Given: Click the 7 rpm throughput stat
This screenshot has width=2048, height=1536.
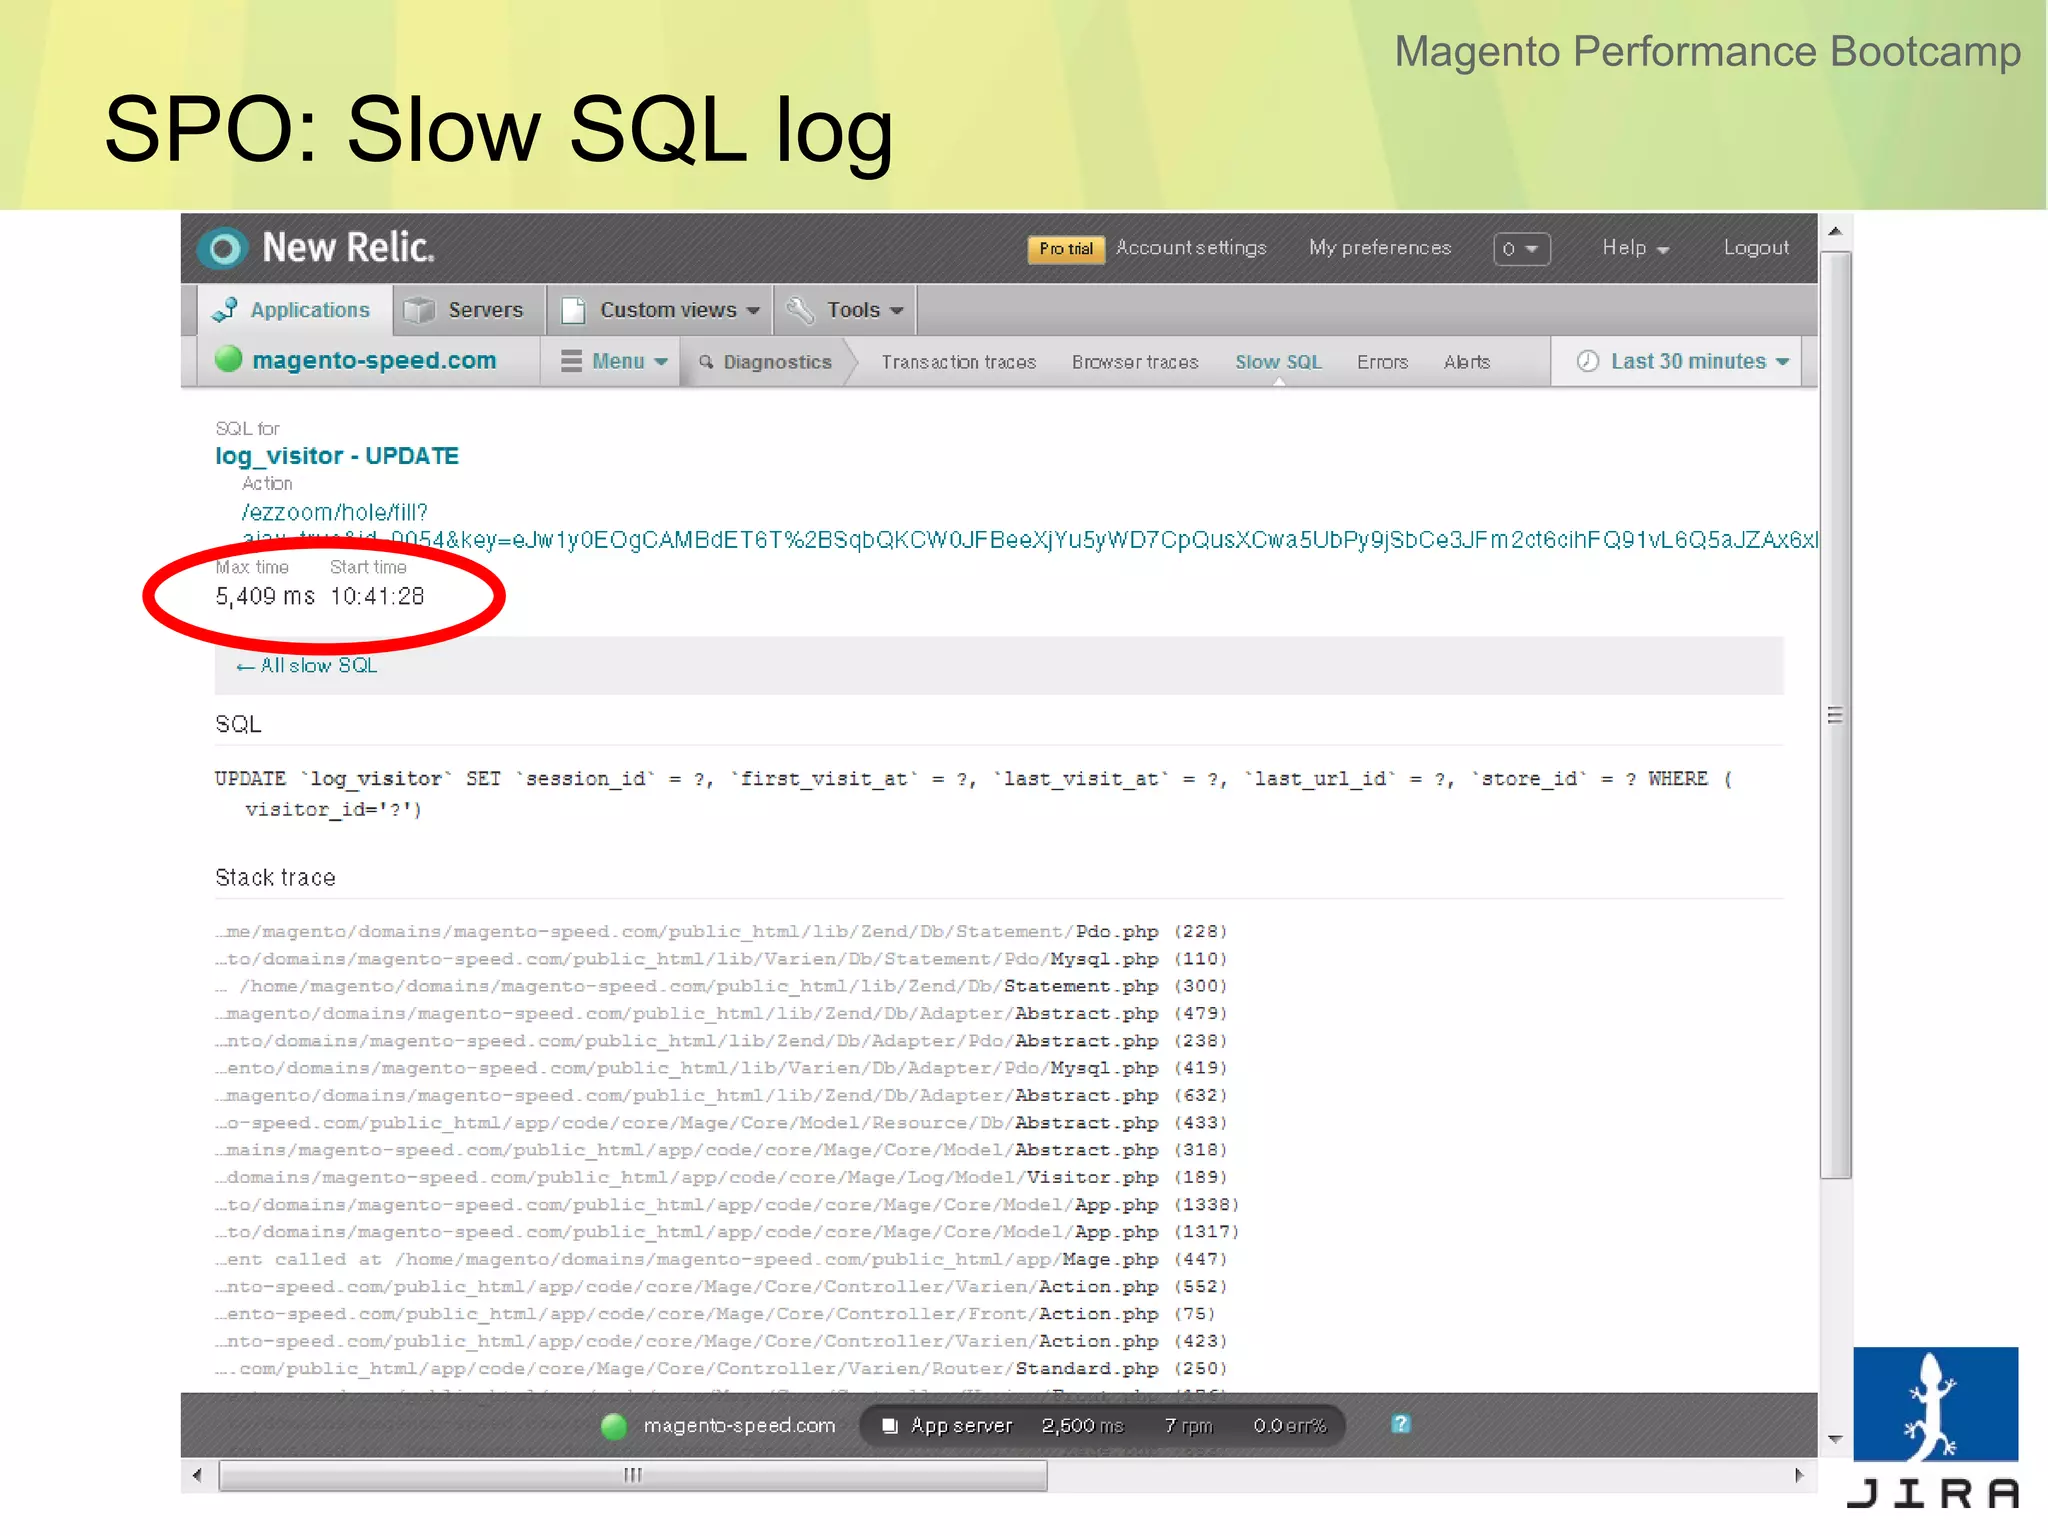Looking at the screenshot, I should [1188, 1426].
